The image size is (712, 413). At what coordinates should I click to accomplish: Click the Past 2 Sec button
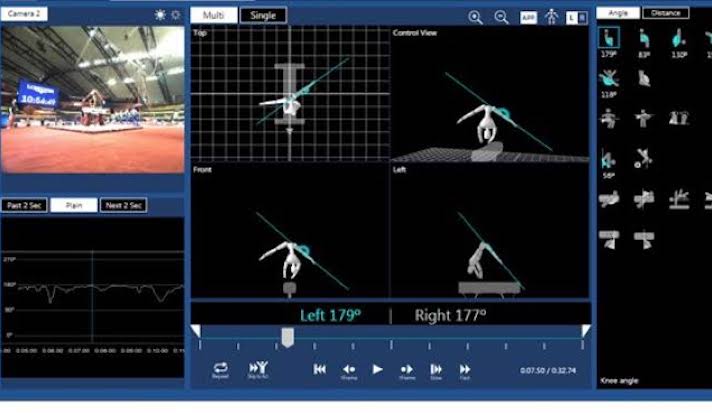tap(22, 205)
